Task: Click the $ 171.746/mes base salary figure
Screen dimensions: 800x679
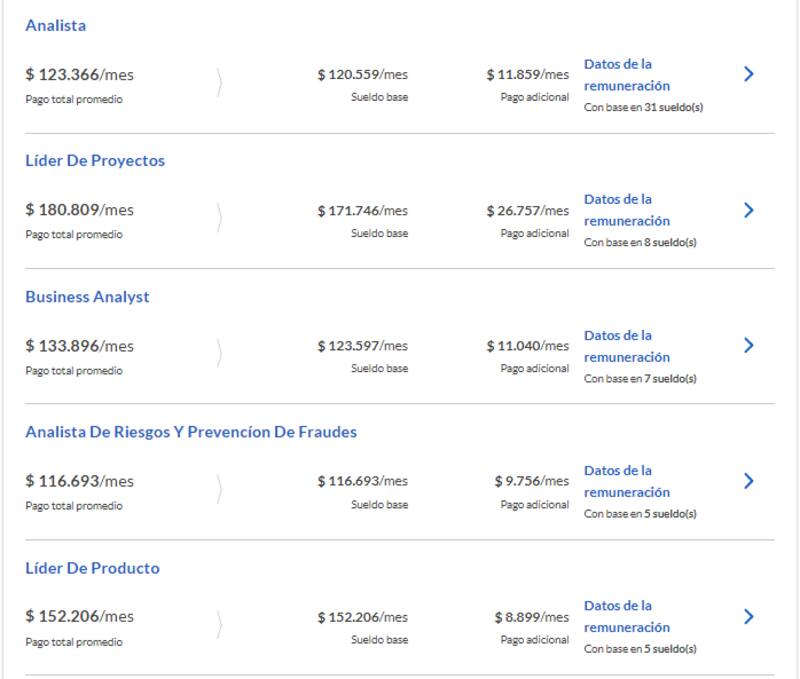Action: point(362,211)
